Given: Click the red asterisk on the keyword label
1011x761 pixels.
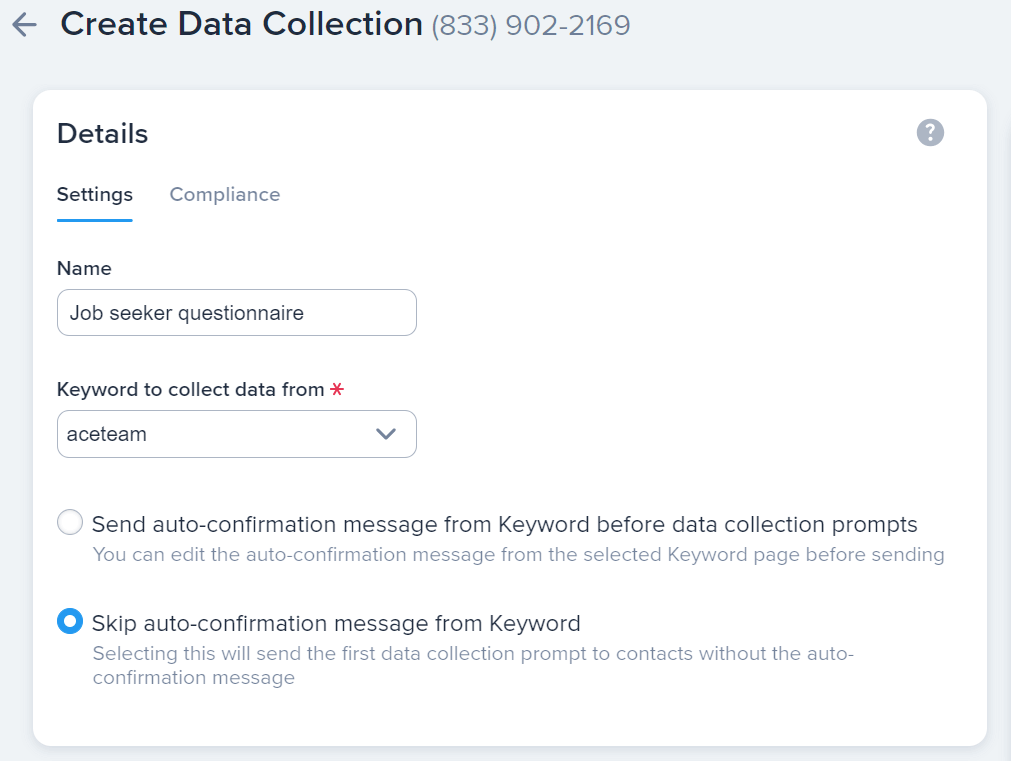Looking at the screenshot, I should pyautogui.click(x=335, y=389).
